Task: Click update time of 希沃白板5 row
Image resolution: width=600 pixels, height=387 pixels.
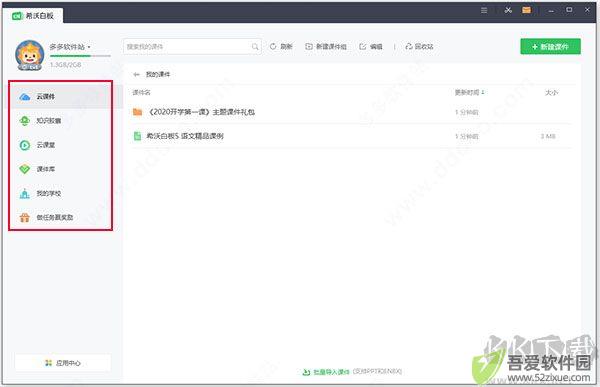Action: click(466, 136)
